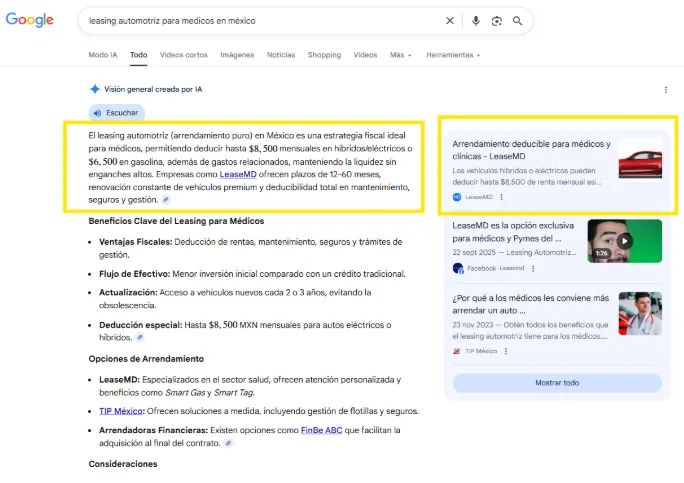
Task: Open three-dot menu beside TIP México source
Action: tap(506, 351)
